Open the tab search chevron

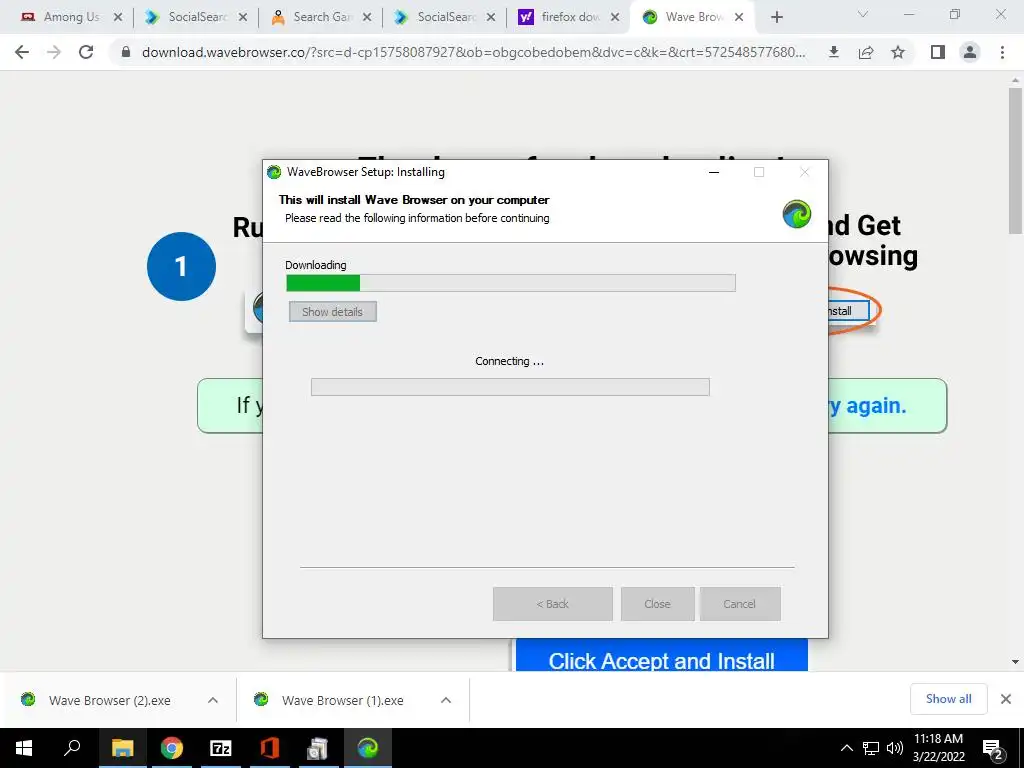pyautogui.click(x=863, y=14)
